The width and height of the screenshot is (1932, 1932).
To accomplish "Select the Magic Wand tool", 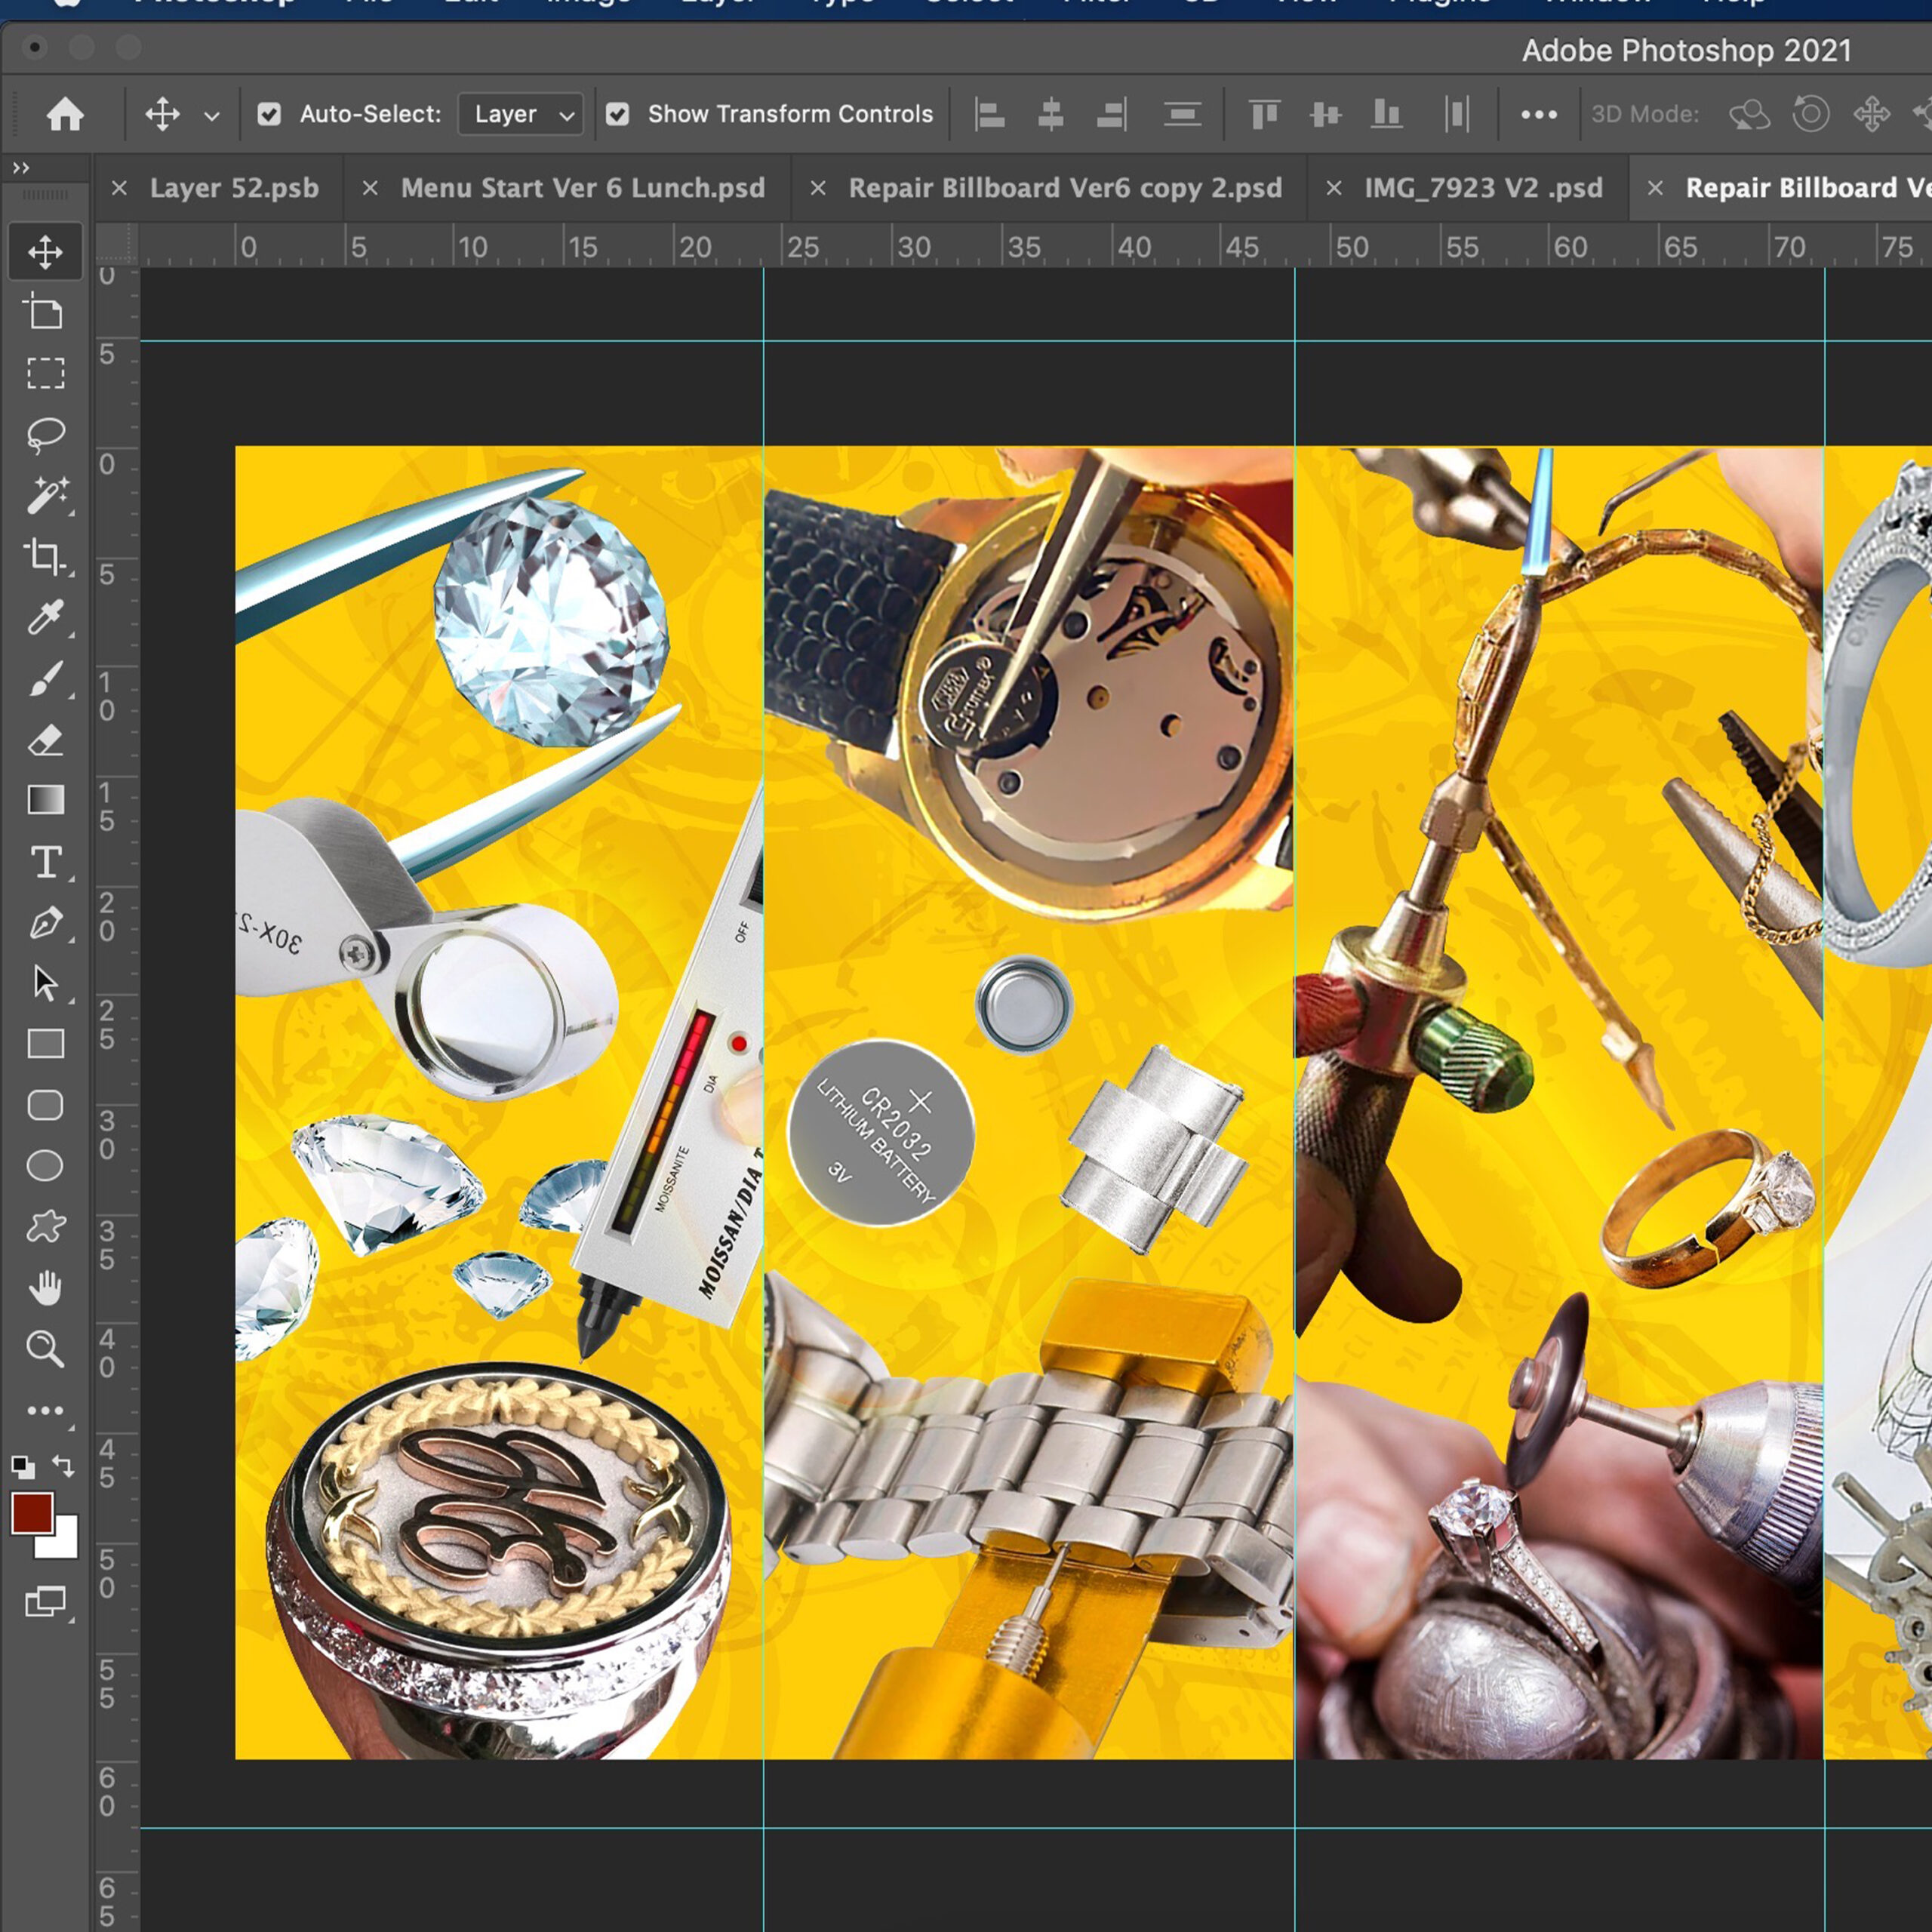I will [45, 495].
